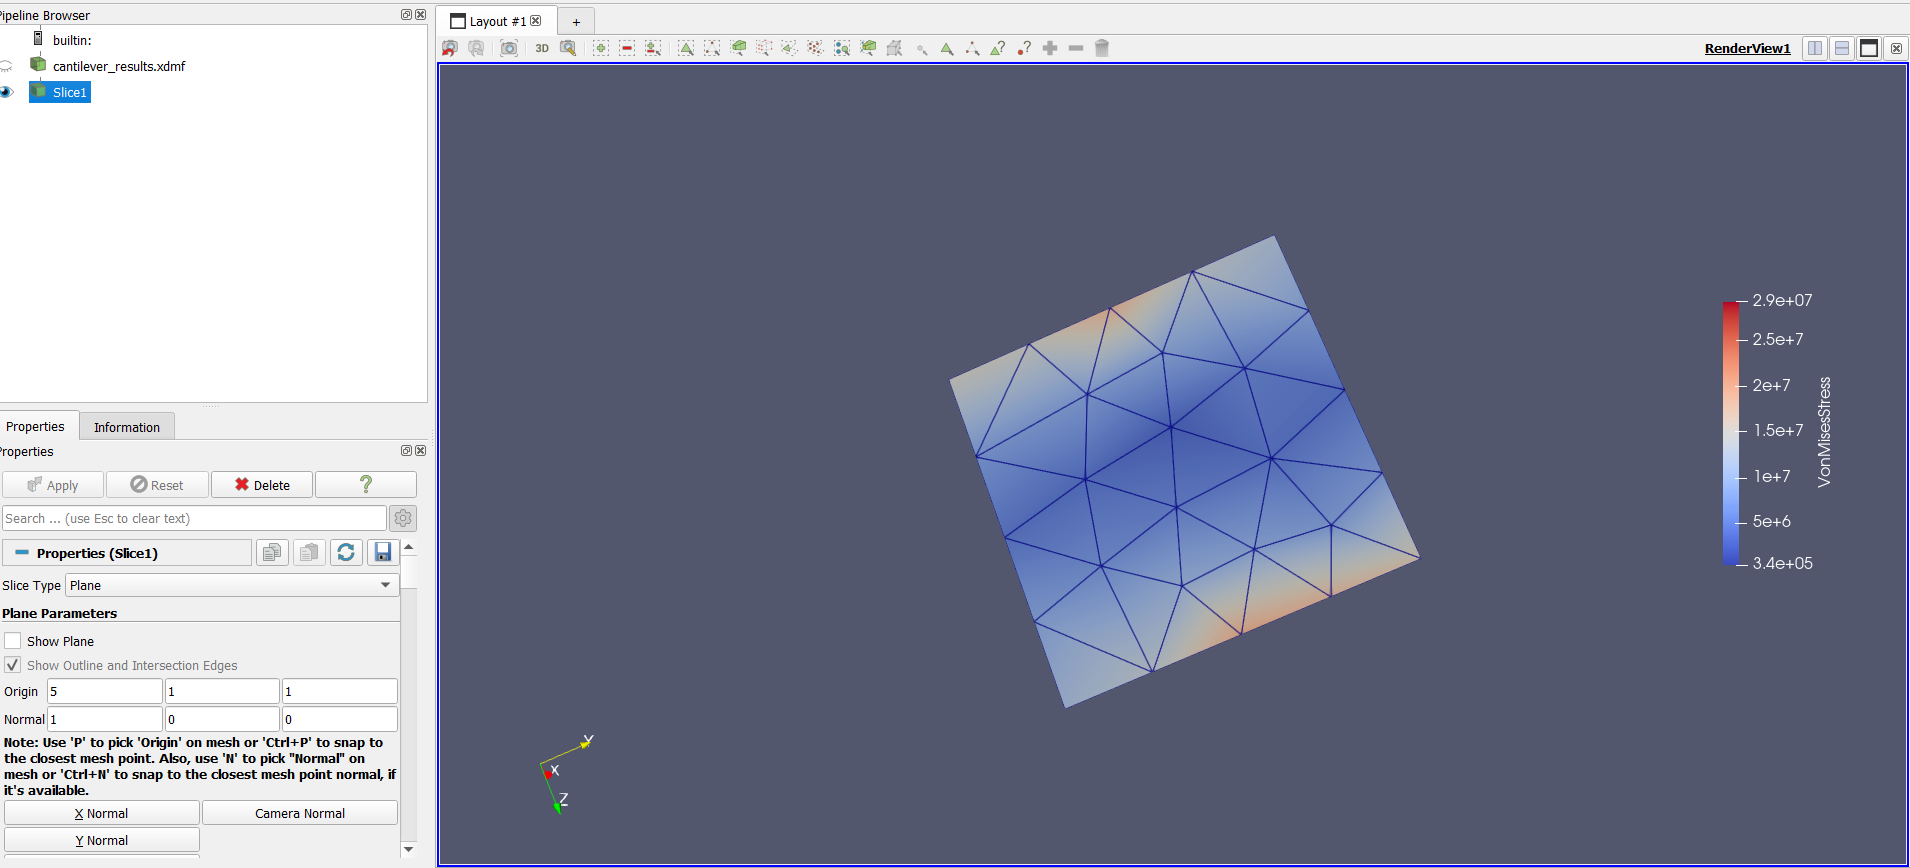1910x868 pixels.
Task: Shrink selection with the minus icon
Action: (x=1076, y=48)
